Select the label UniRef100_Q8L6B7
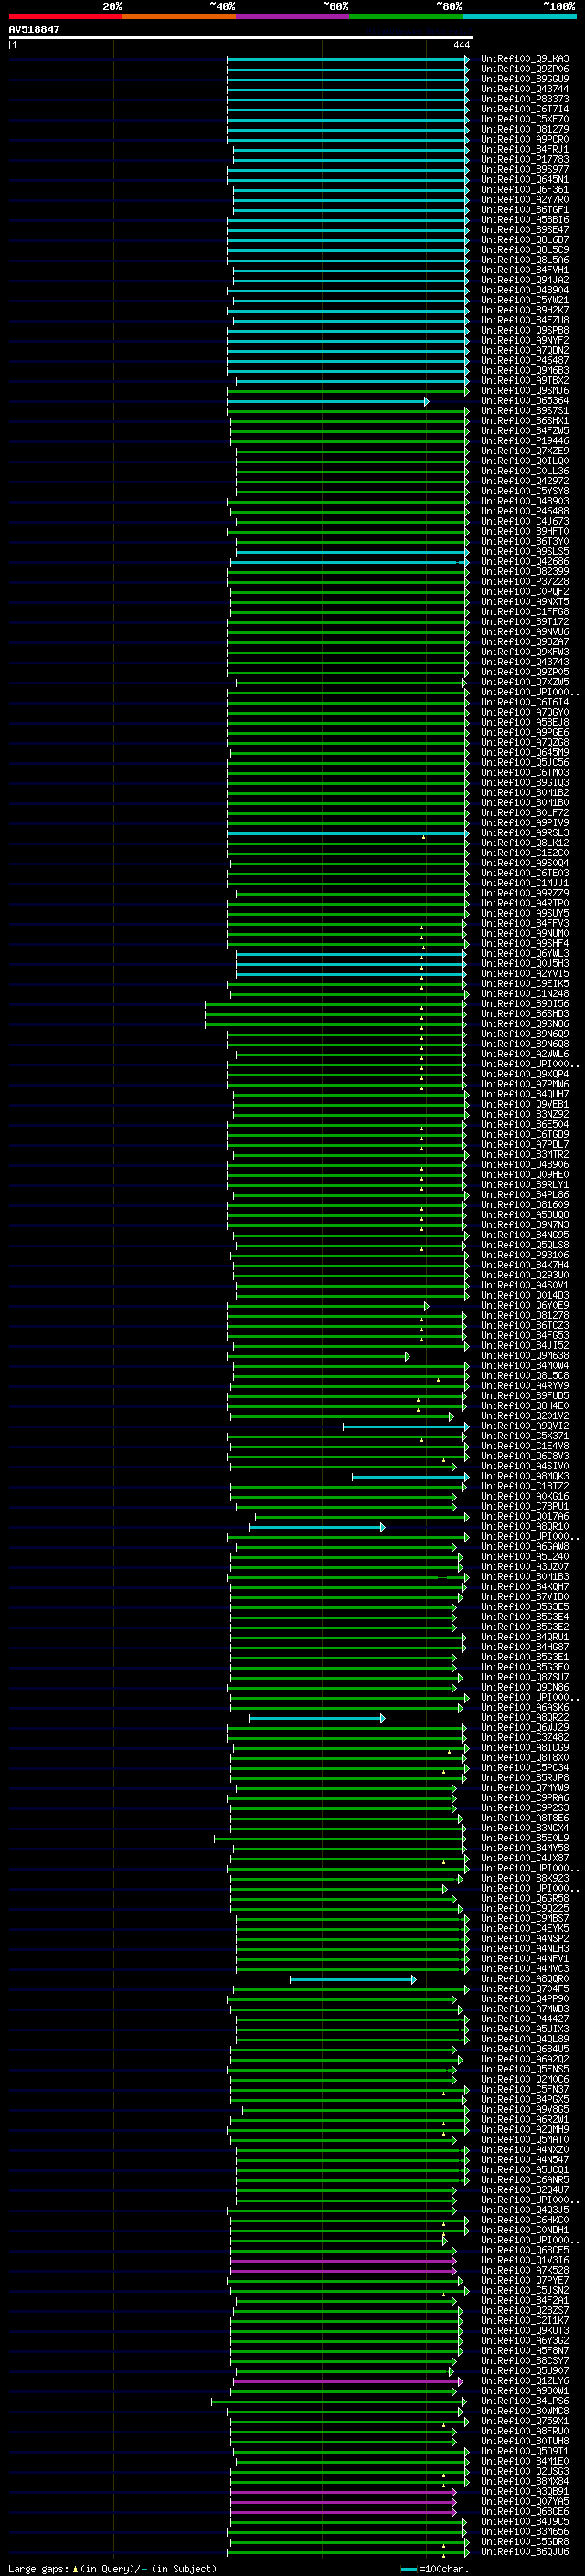 pos(524,240)
